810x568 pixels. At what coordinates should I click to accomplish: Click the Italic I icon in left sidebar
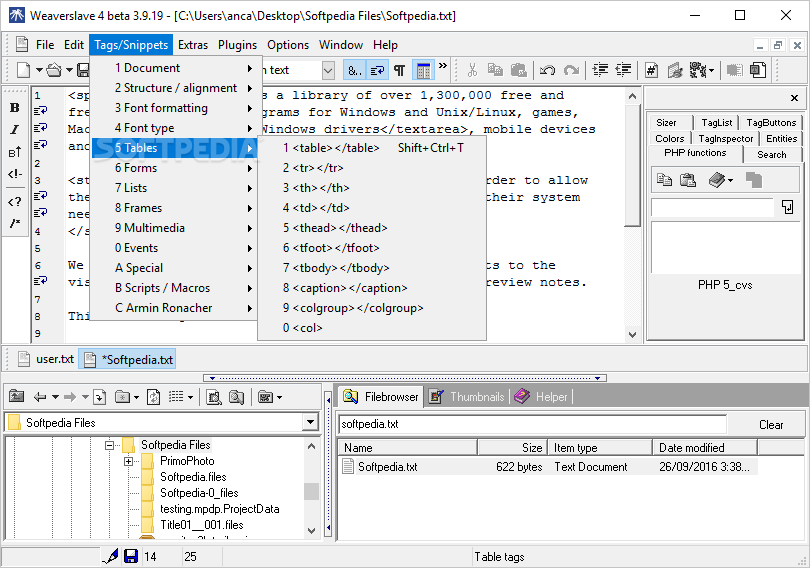pos(14,130)
